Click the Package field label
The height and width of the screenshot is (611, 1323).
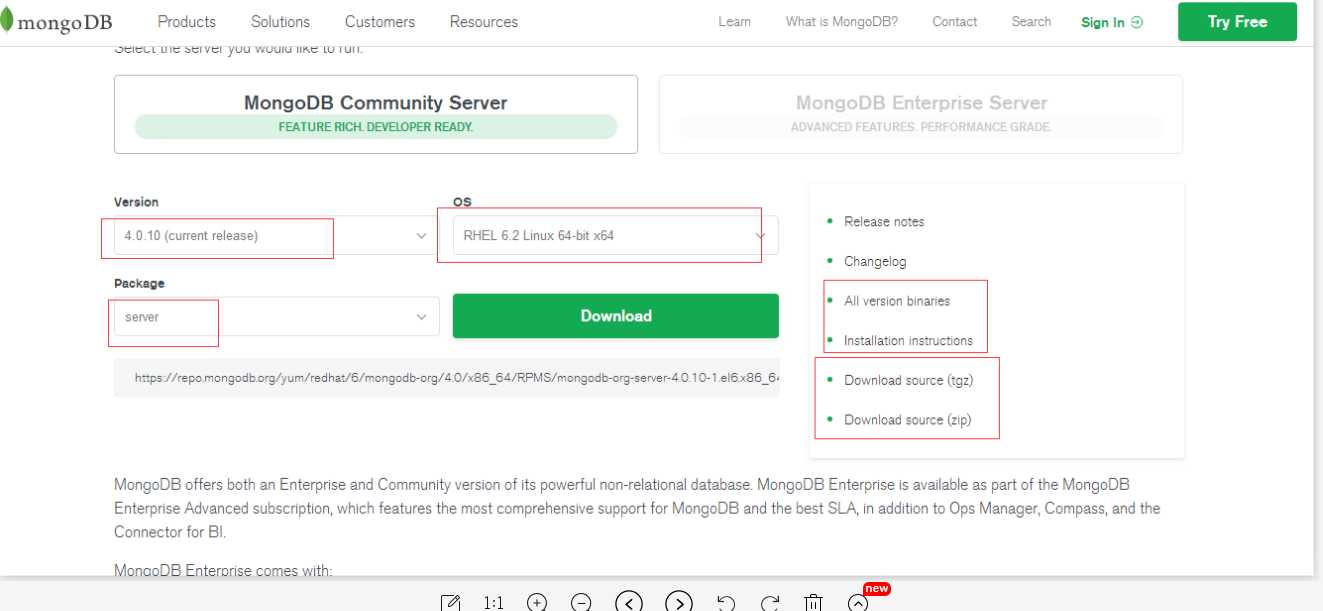[139, 284]
